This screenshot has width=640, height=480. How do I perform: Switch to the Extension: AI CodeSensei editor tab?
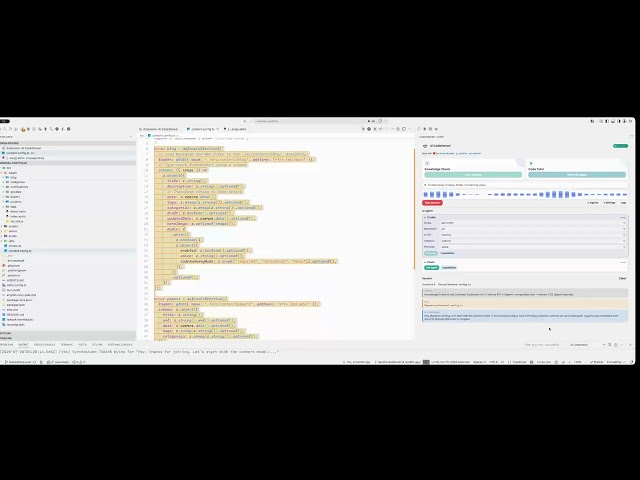pos(159,129)
